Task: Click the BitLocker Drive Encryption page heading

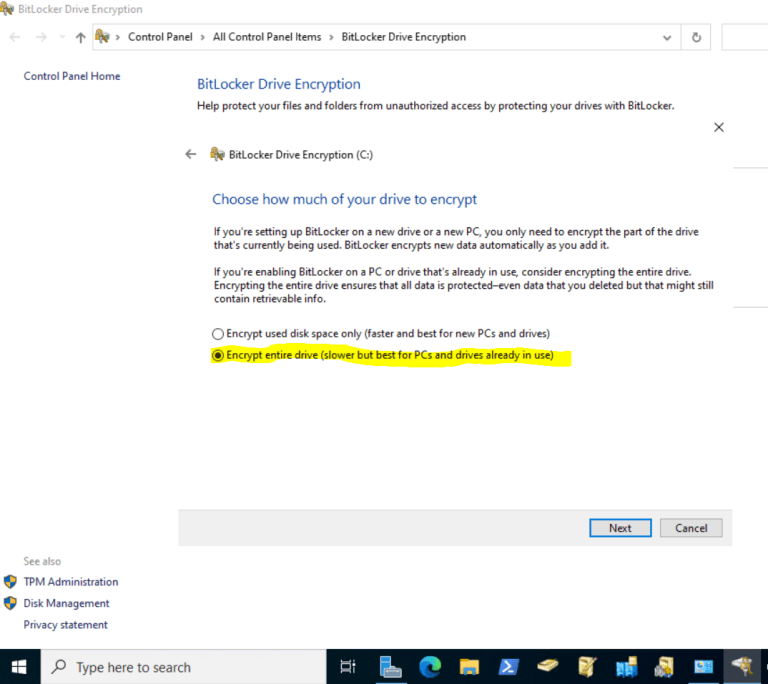Action: pyautogui.click(x=279, y=84)
